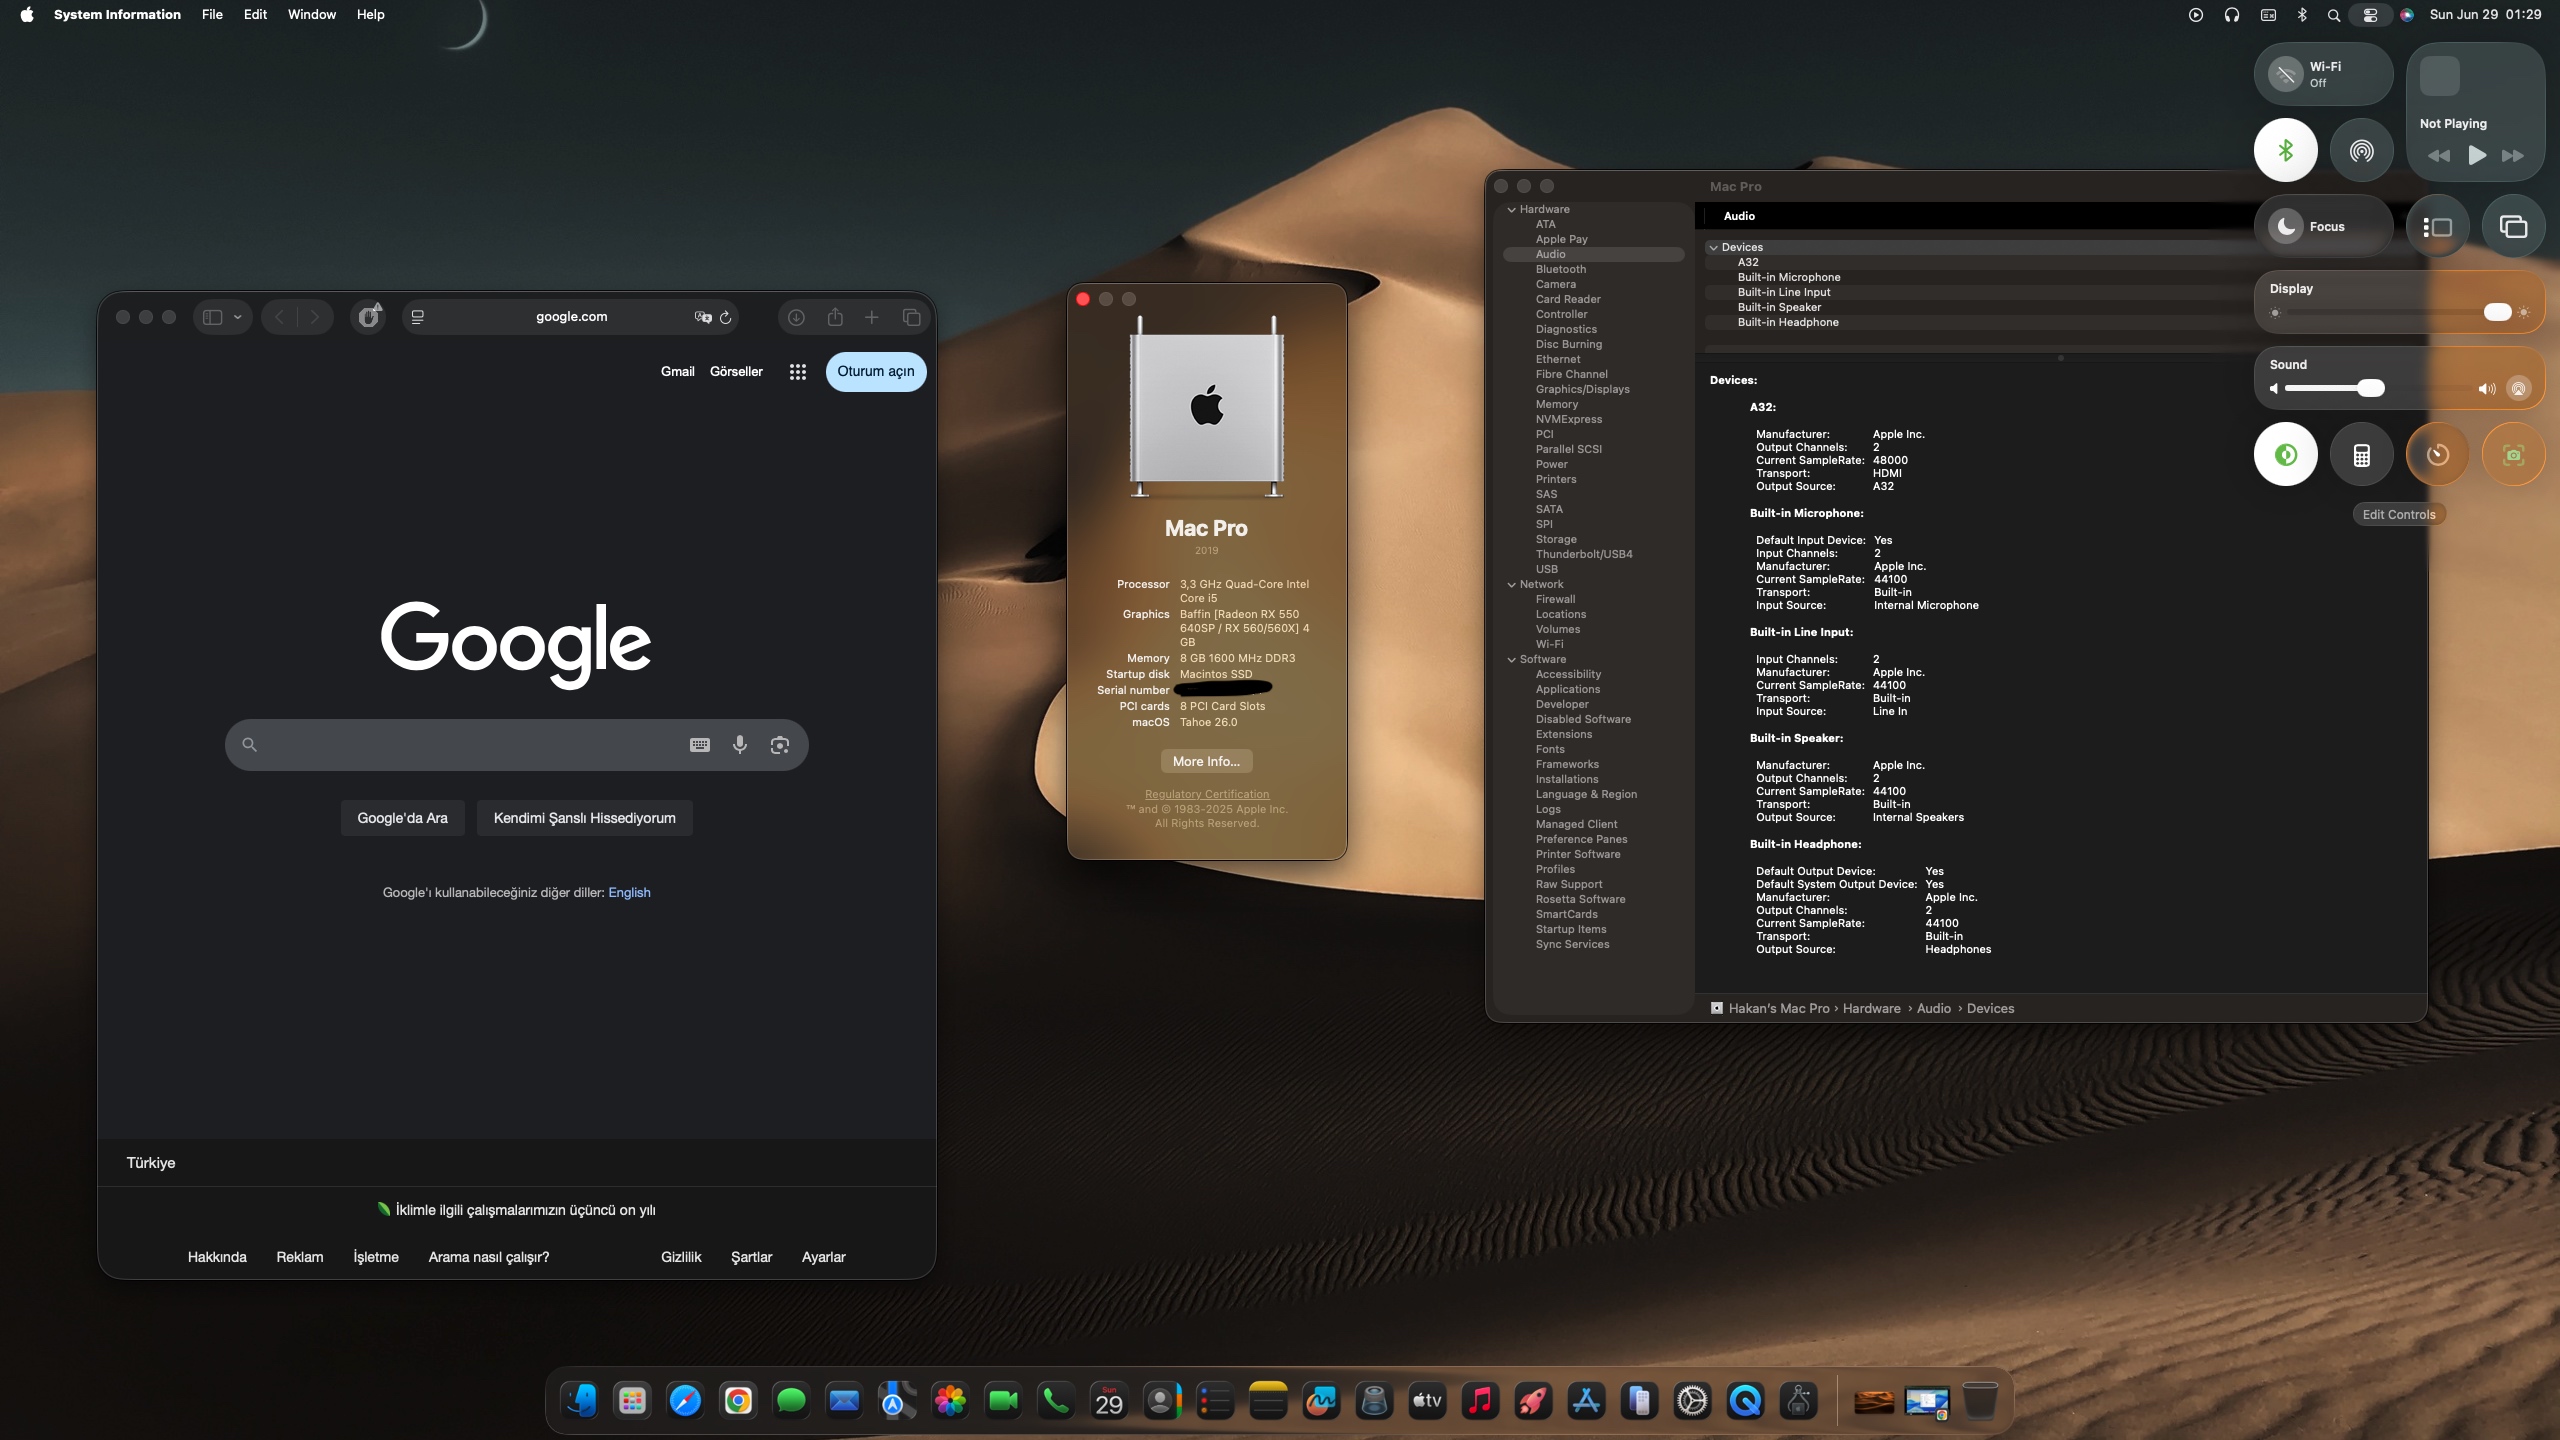Screen dimensions: 2560x1440
Task: Open the Timer control in Control Center
Action: pos(2436,454)
